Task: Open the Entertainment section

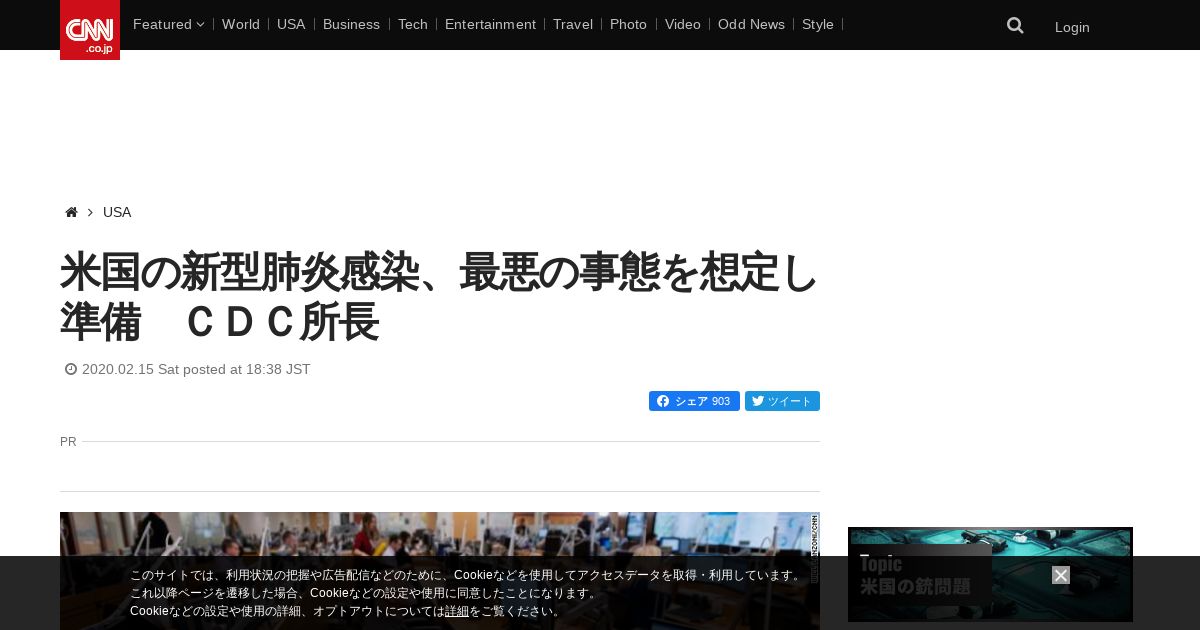Action: coord(490,24)
